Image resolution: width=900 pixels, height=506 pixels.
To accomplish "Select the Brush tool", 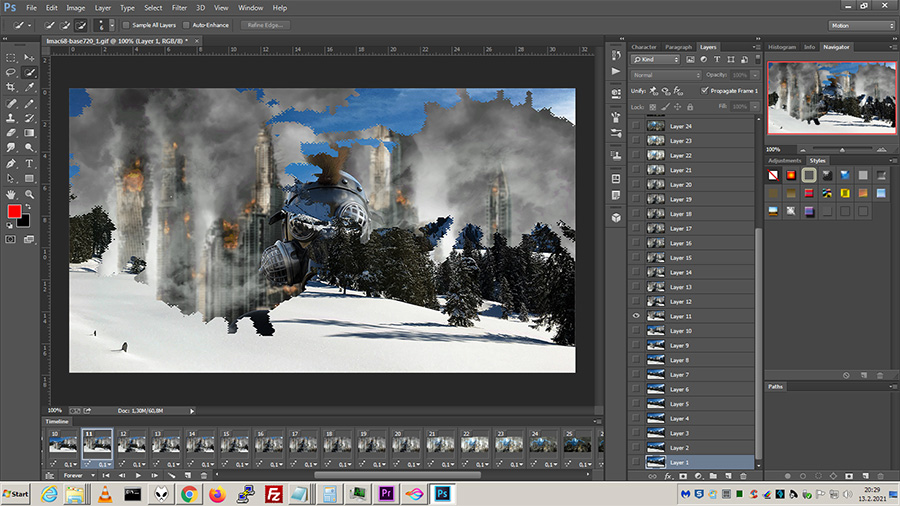I will tap(29, 103).
